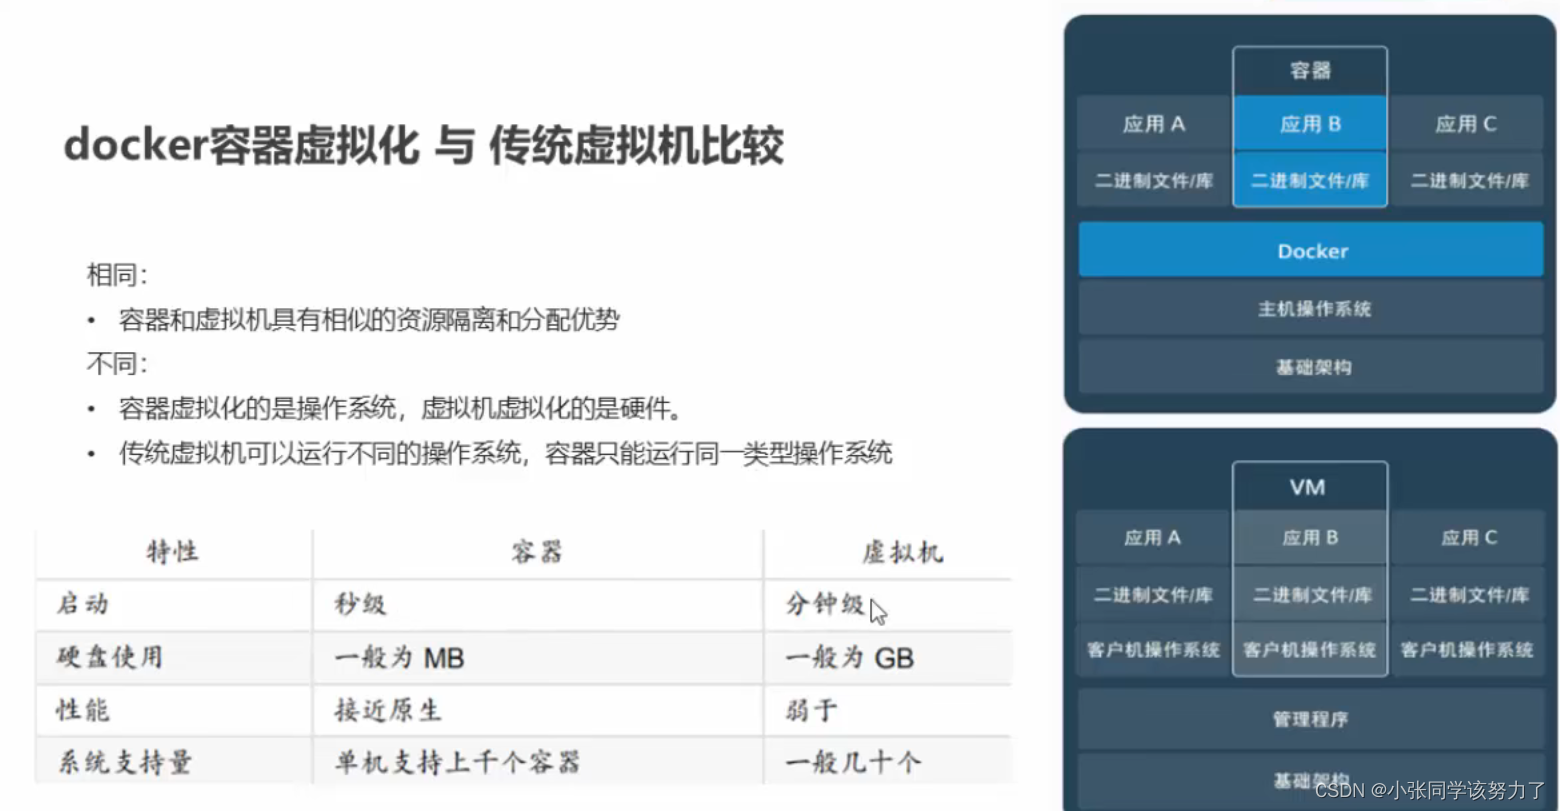Click the "VM" label in the lower diagram
1560x811 pixels.
coord(1309,487)
